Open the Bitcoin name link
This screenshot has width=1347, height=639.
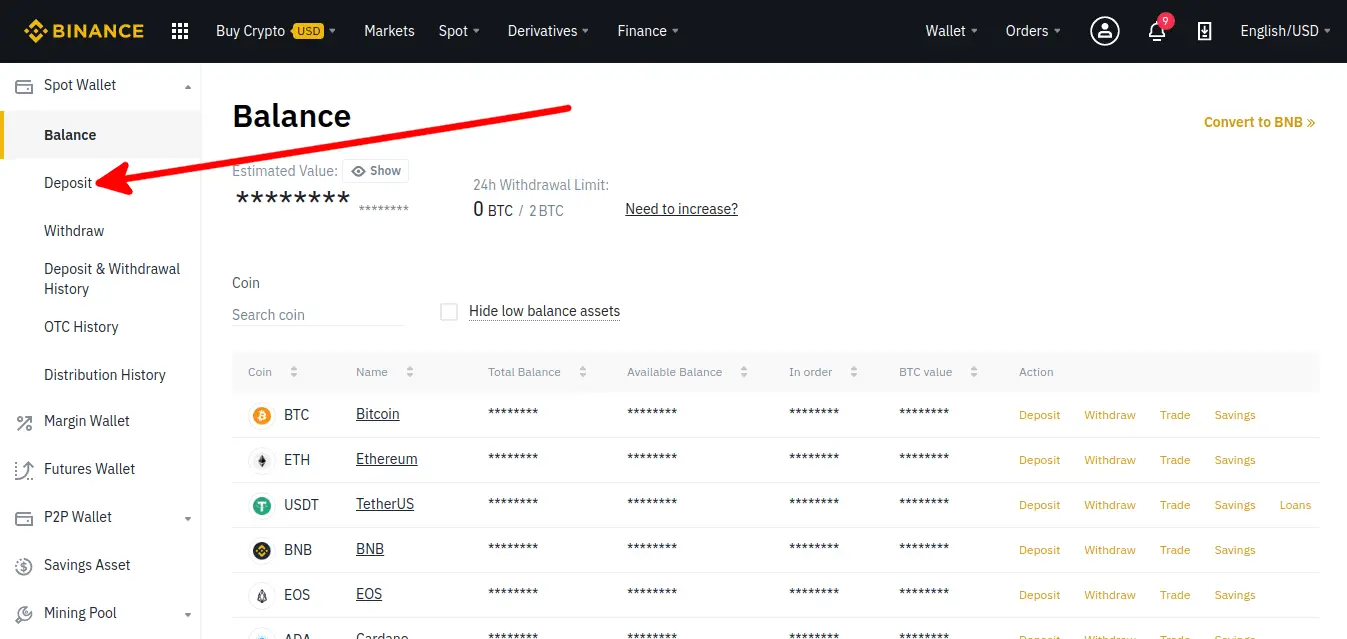[377, 414]
